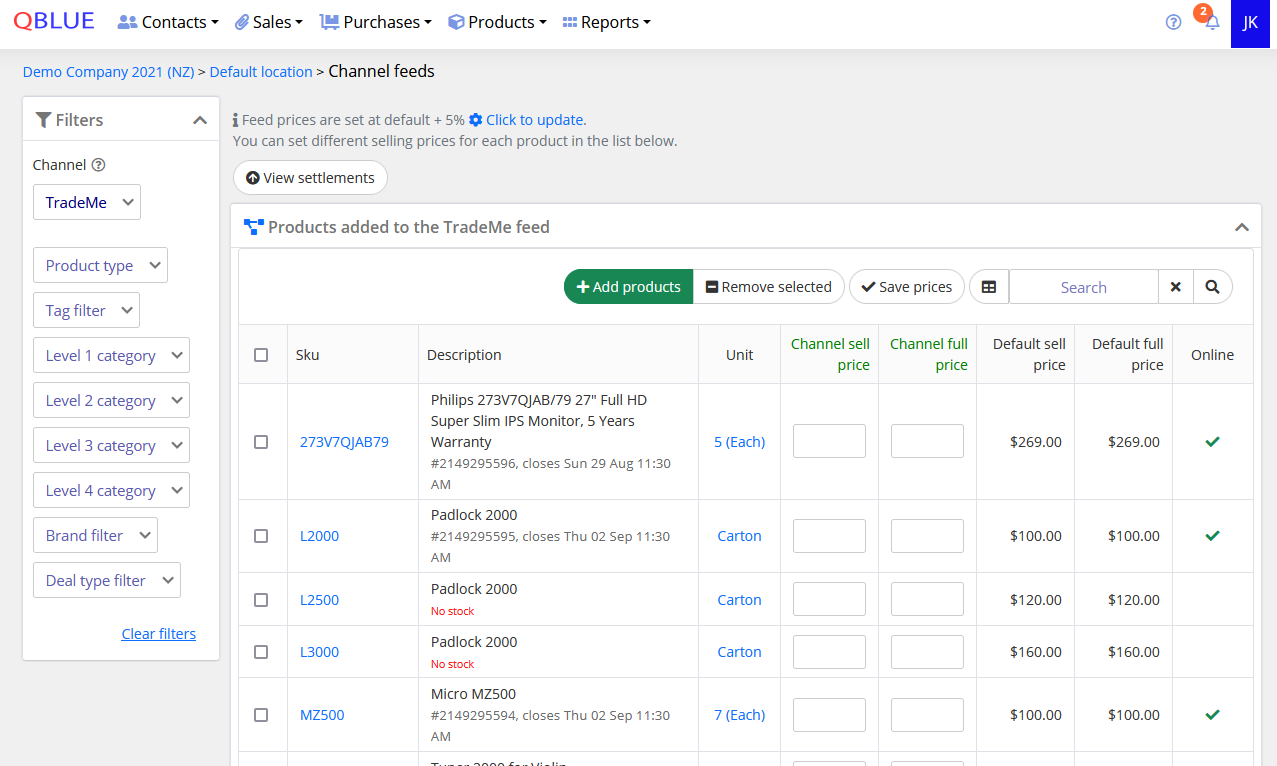1277x766 pixels.
Task: Open the notifications bell
Action: click(1212, 22)
